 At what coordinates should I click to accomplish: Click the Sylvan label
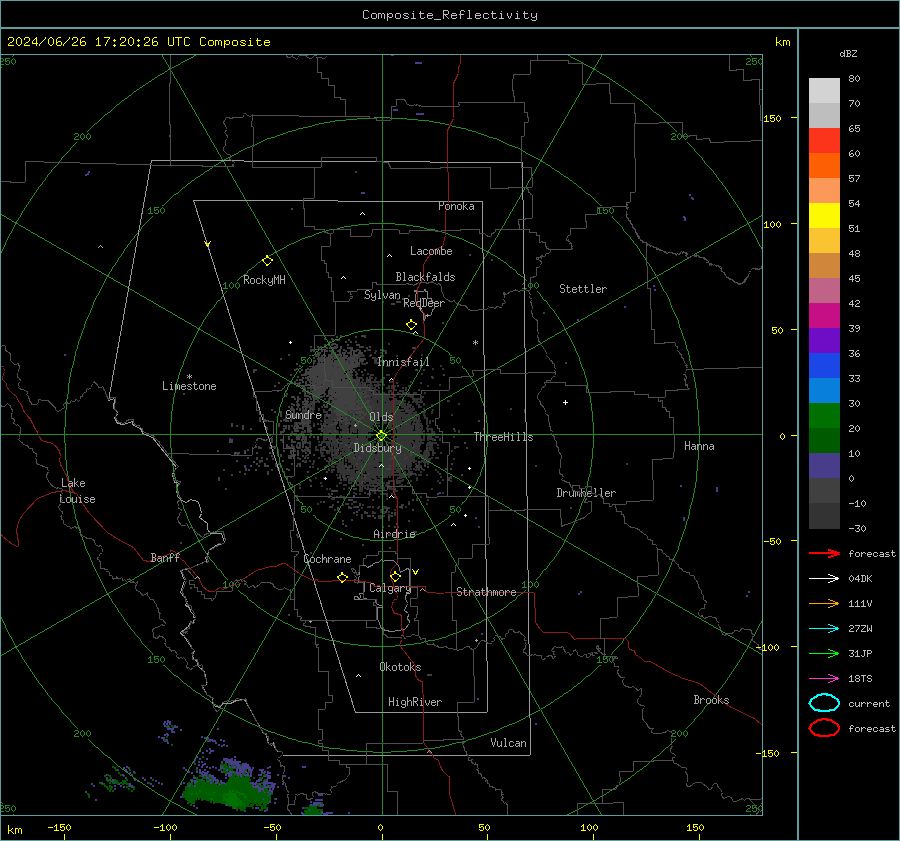pos(382,295)
